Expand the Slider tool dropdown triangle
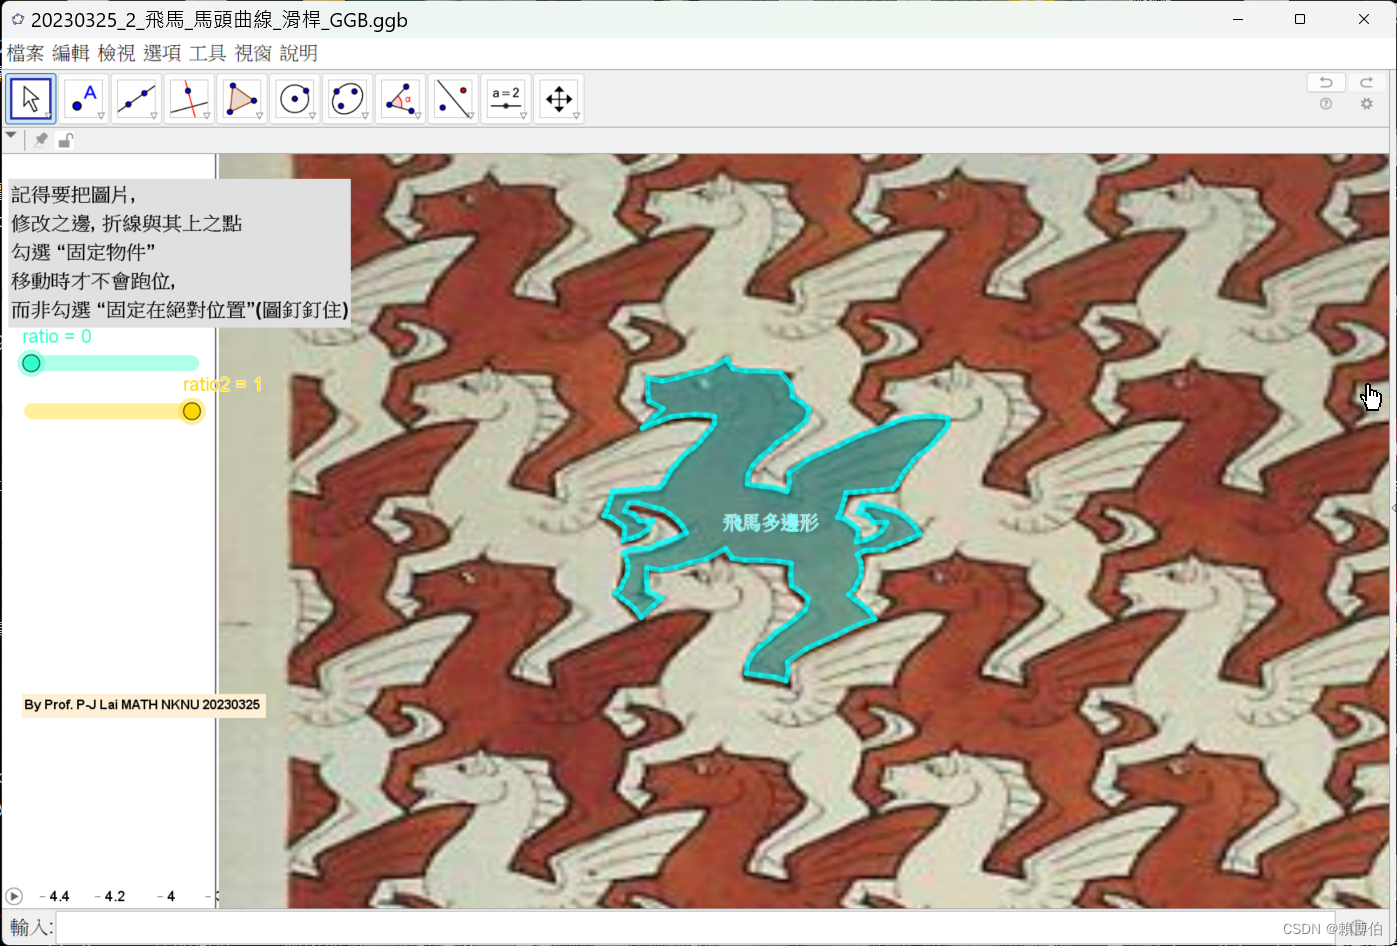This screenshot has width=1397, height=946. (524, 116)
